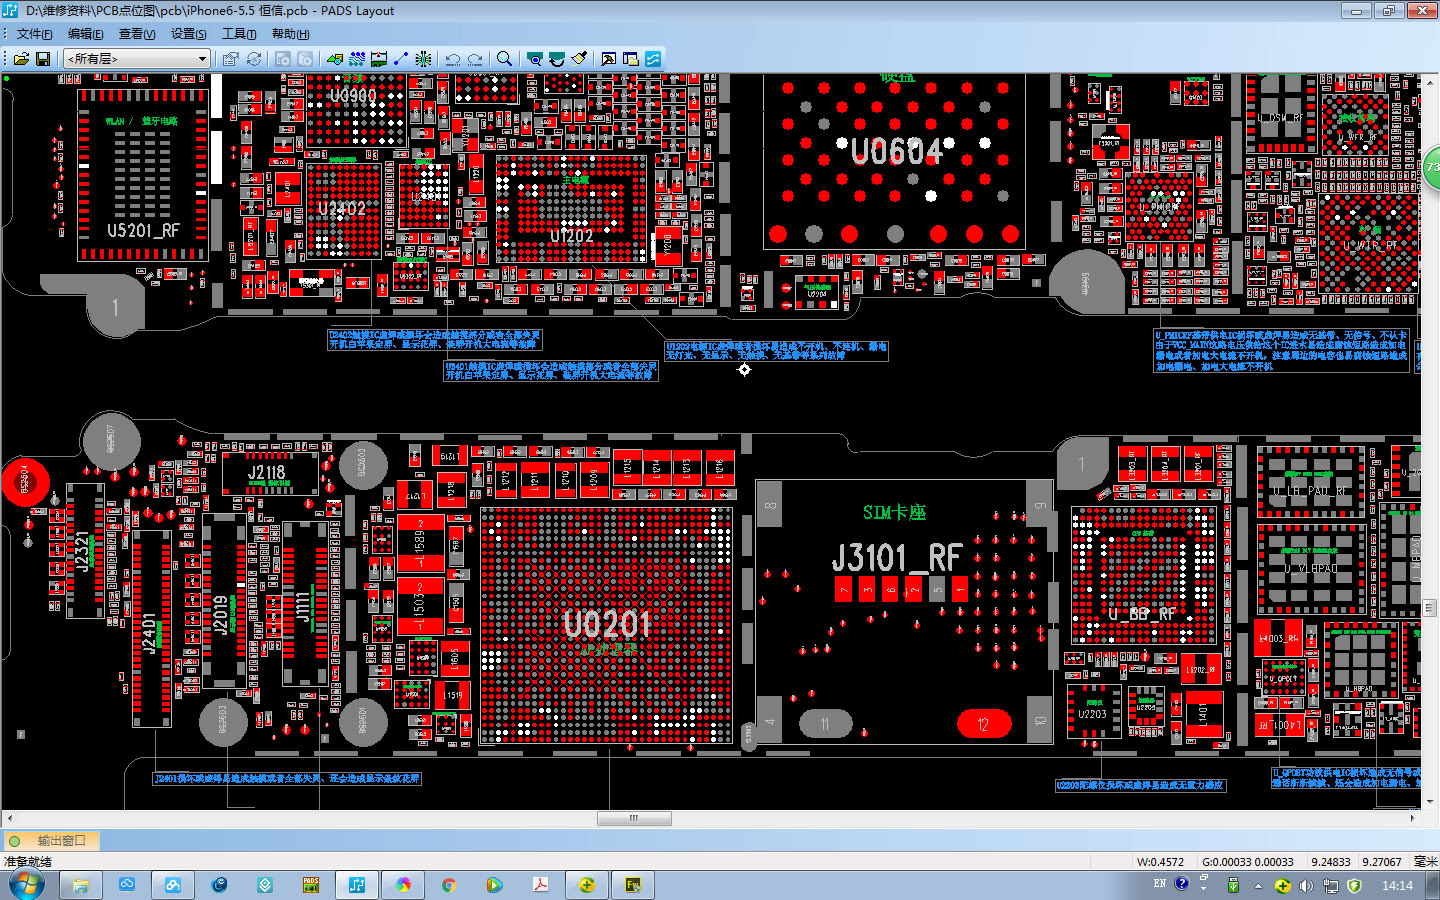Image resolution: width=1440 pixels, height=900 pixels.
Task: Select the U2203 component
Action: [x=1093, y=711]
